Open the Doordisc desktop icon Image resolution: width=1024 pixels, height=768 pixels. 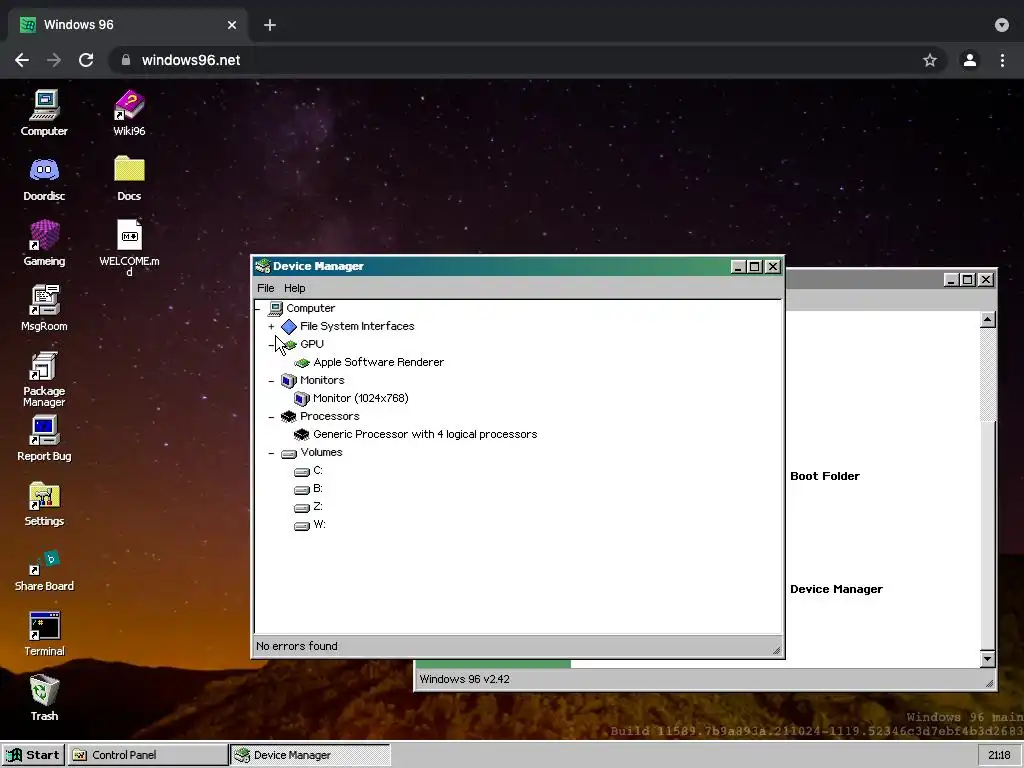click(x=44, y=178)
